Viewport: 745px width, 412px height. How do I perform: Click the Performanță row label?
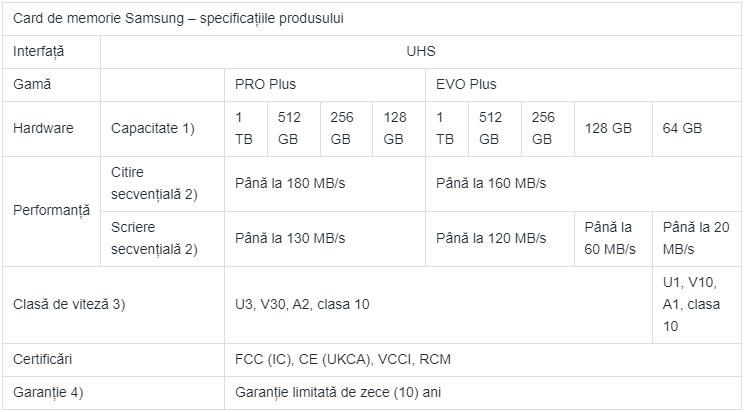point(51,211)
